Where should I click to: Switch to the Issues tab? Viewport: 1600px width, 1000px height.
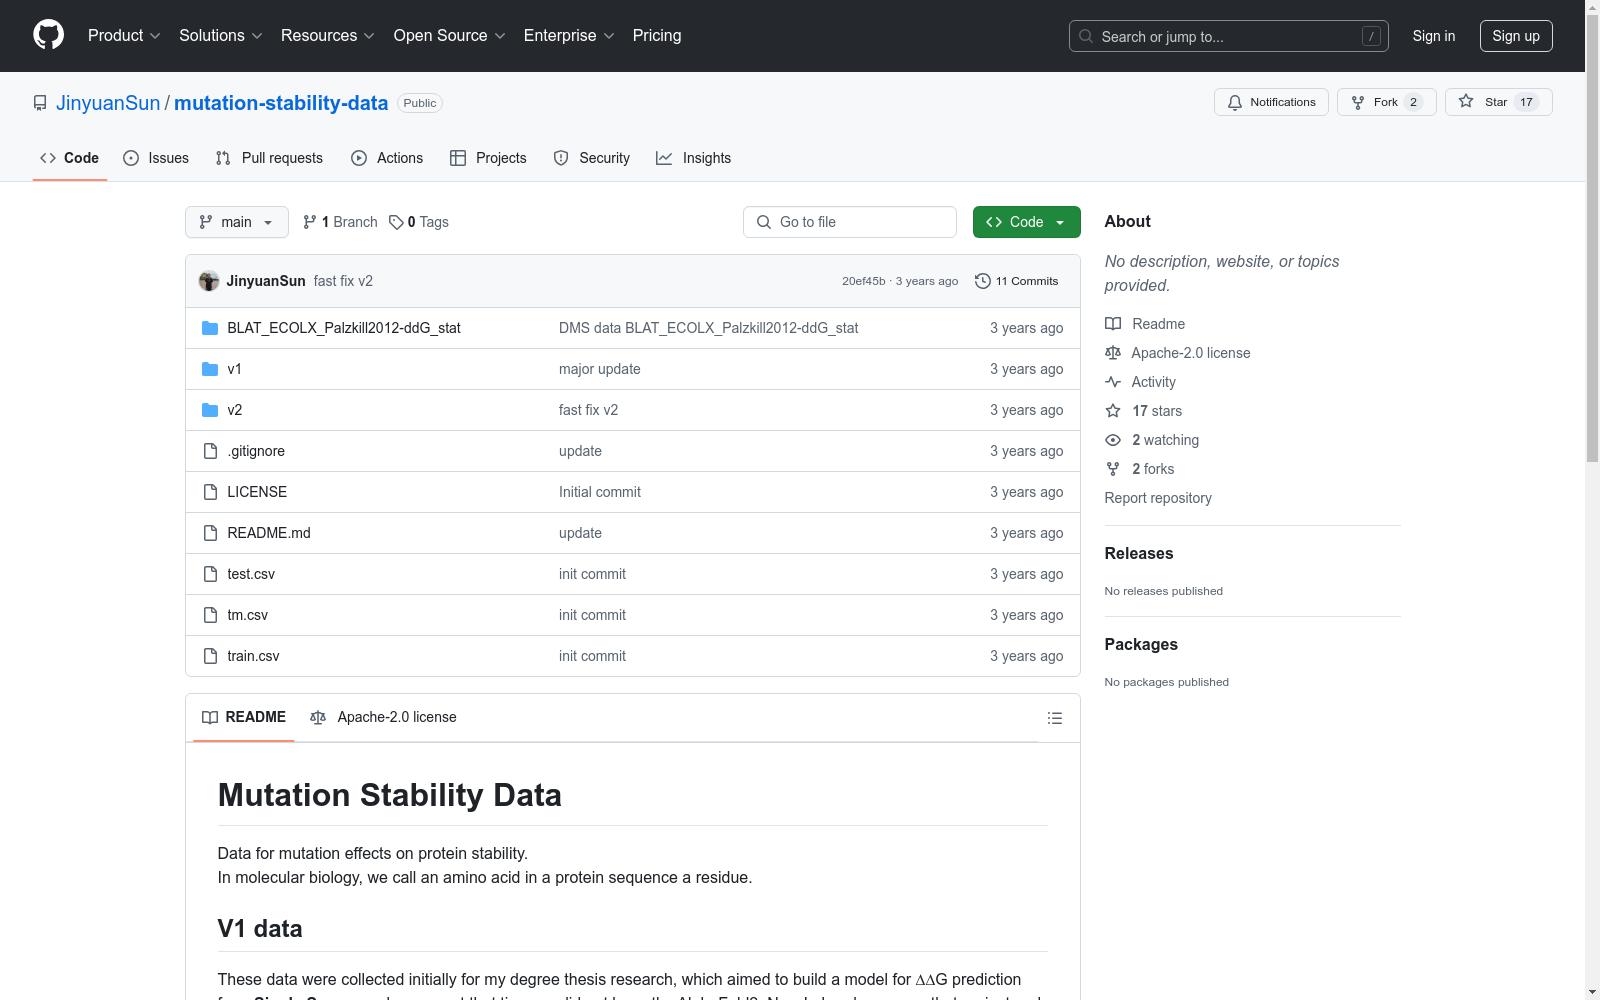point(156,158)
